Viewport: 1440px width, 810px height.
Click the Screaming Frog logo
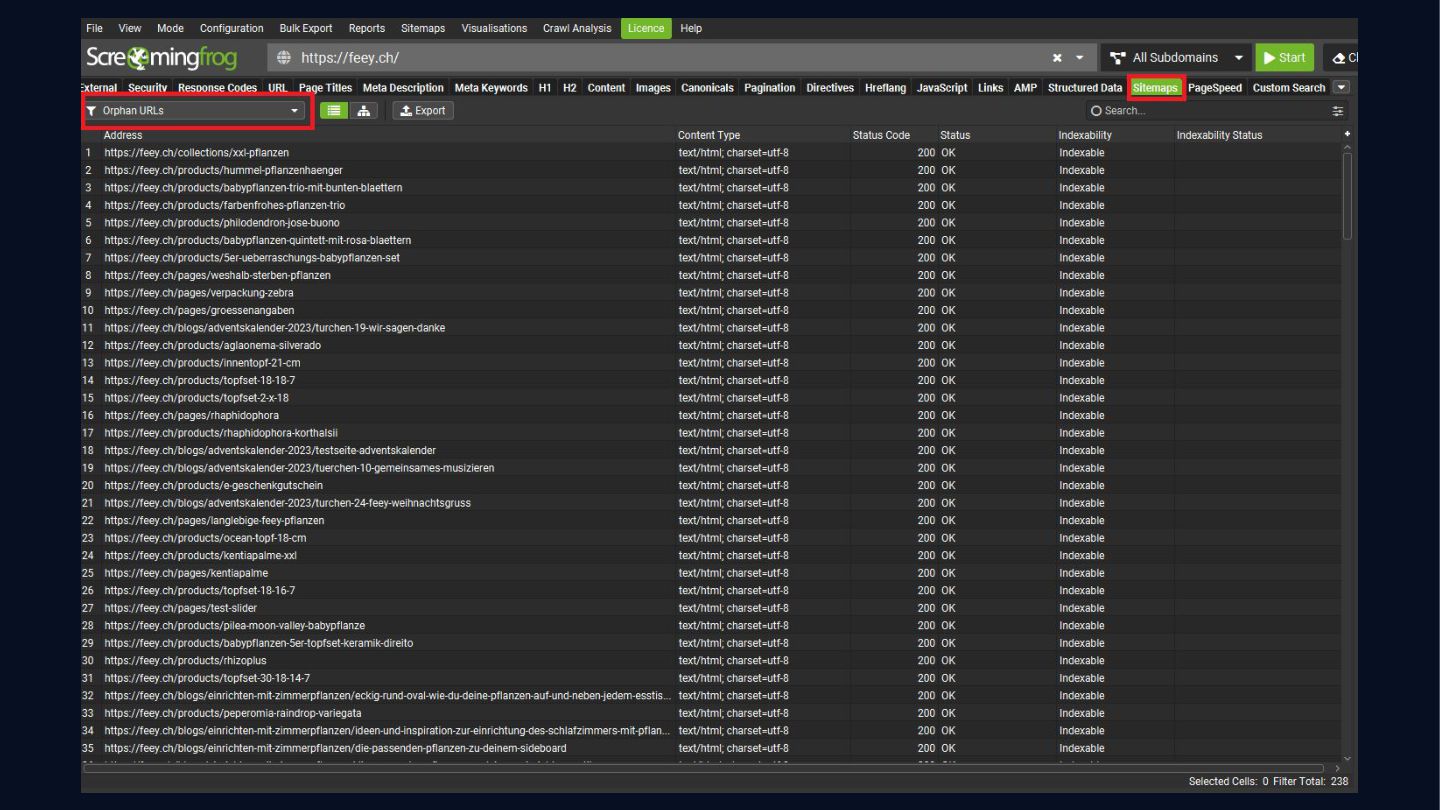162,58
